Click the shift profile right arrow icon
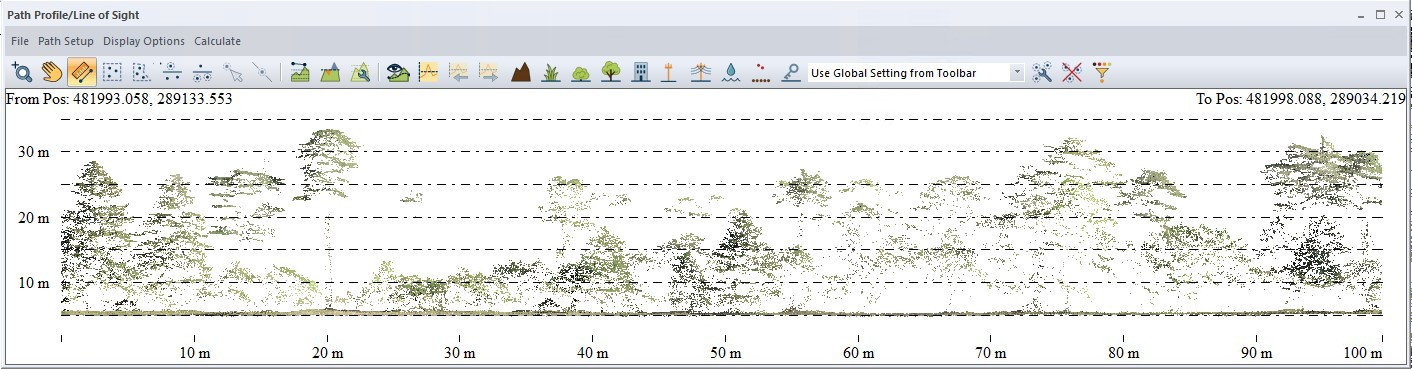Screen dimensions: 1412x369 pos(489,72)
